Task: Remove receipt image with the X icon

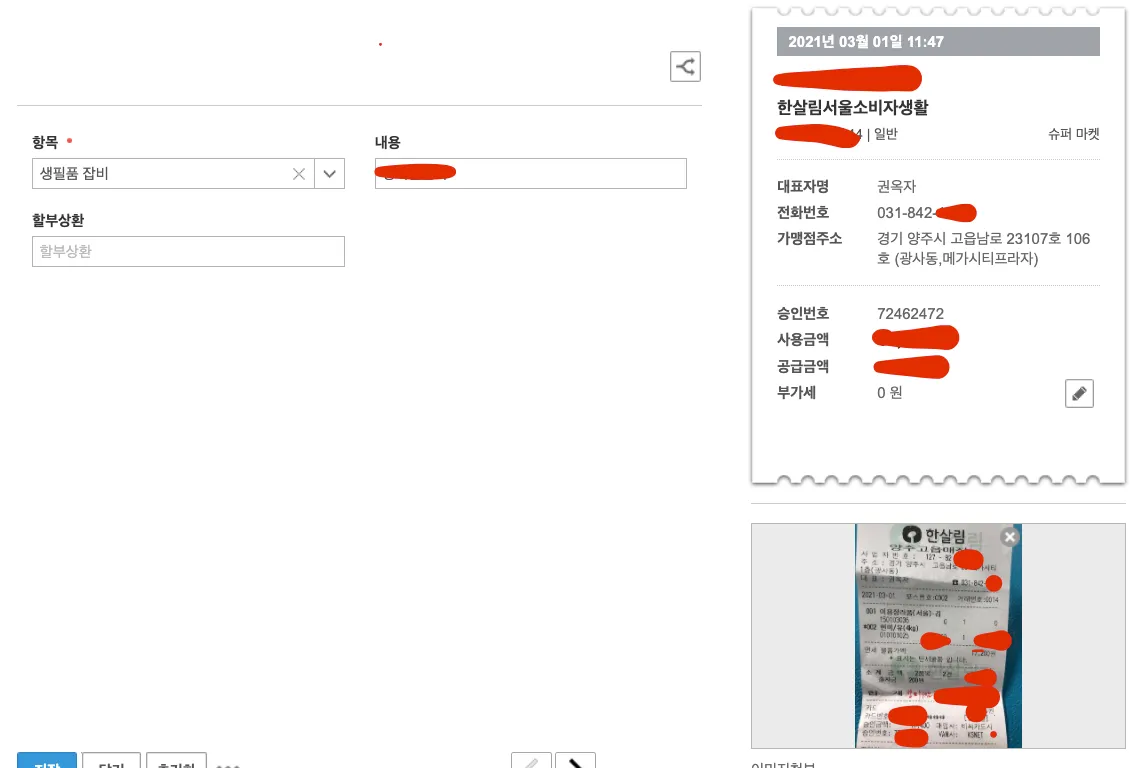Action: [1010, 537]
